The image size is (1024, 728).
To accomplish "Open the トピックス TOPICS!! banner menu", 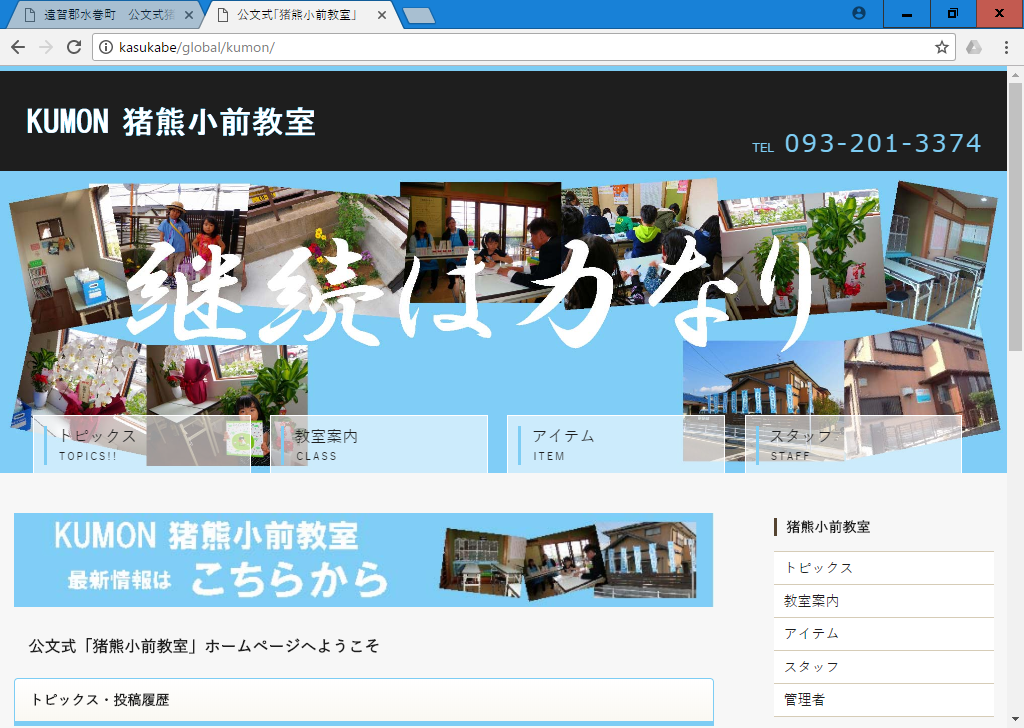I will (142, 444).
